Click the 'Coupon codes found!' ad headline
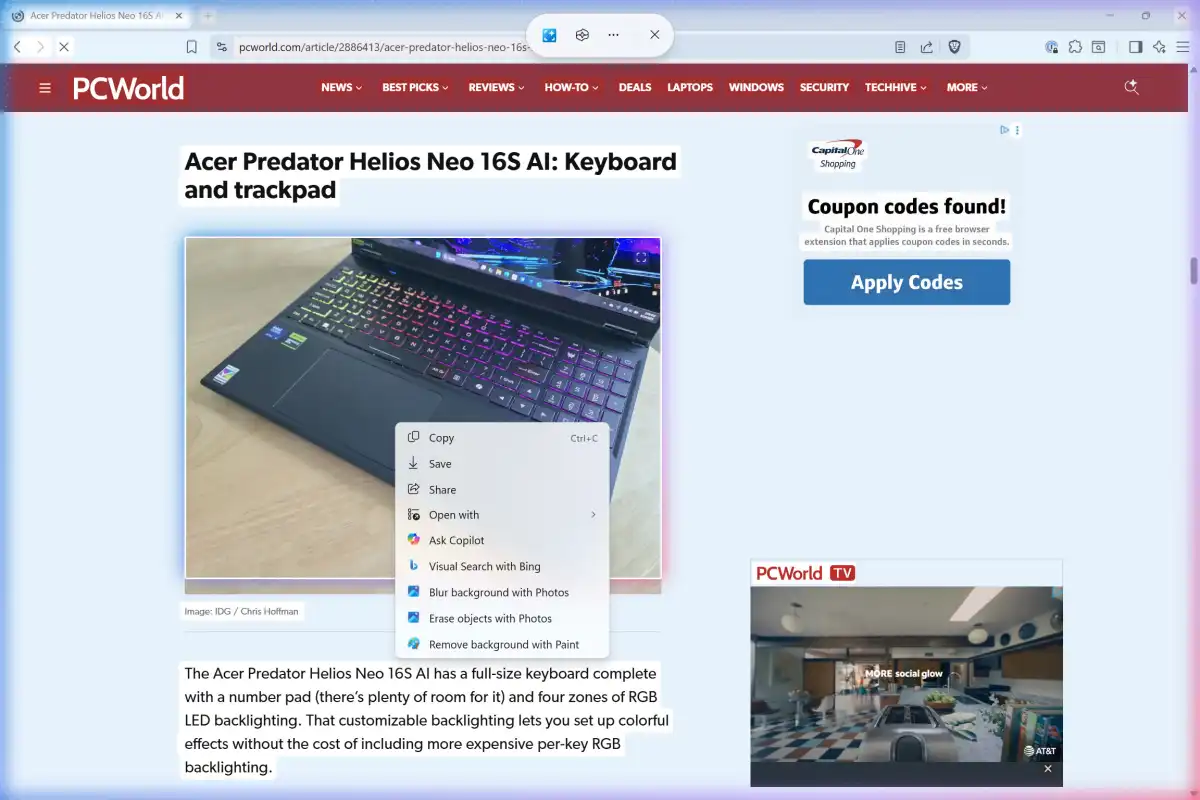The height and width of the screenshot is (800, 1200). click(907, 207)
